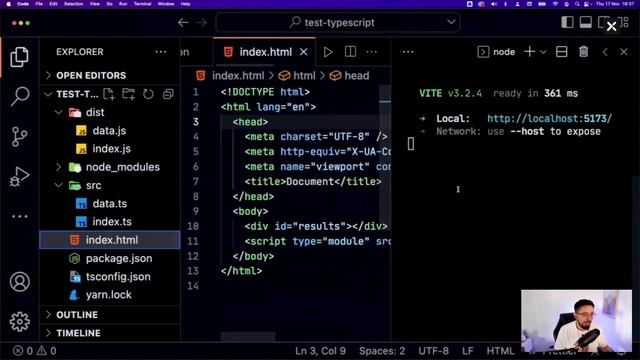
Task: Click html breadcrumb in editor
Action: click(297, 76)
